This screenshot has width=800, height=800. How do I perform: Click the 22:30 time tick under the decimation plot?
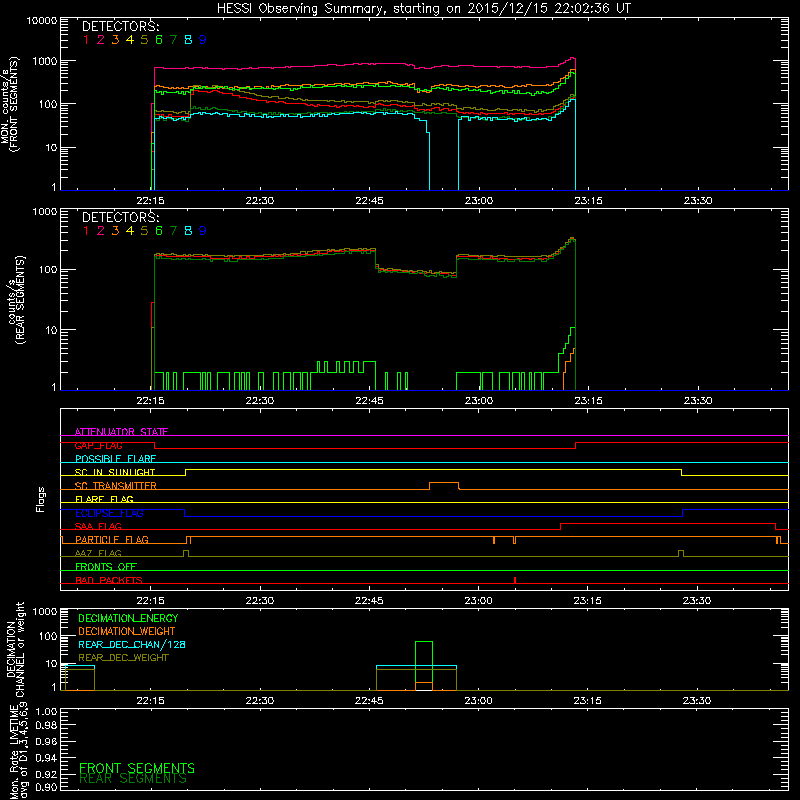click(260, 701)
